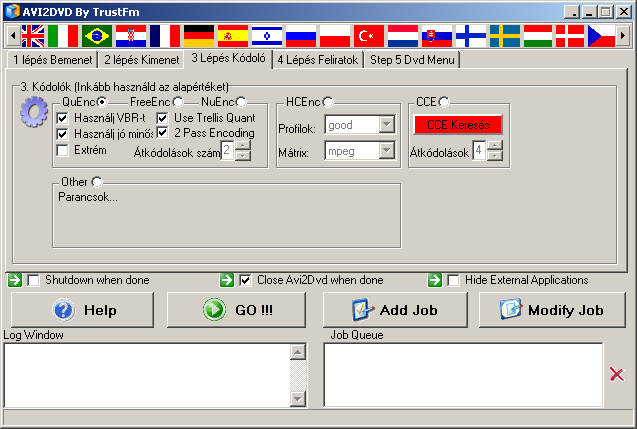Enable the Shutdown when done checkbox
The width and height of the screenshot is (637, 429).
tap(34, 280)
